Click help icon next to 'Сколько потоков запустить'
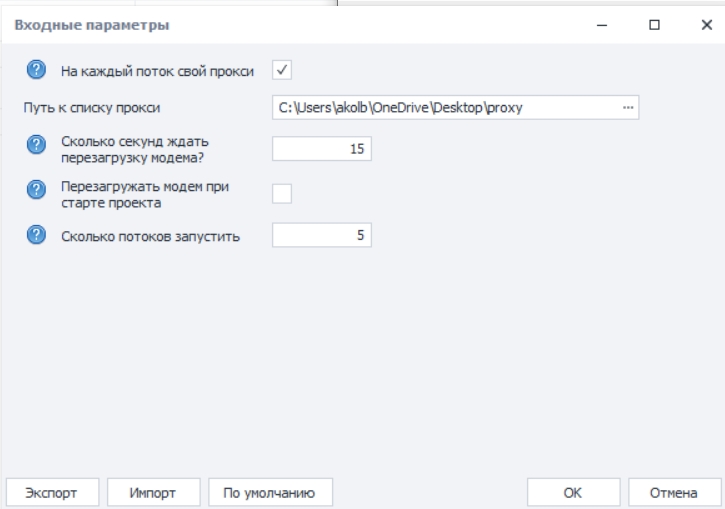Viewport: 725px width, 509px height. pyautogui.click(x=37, y=236)
